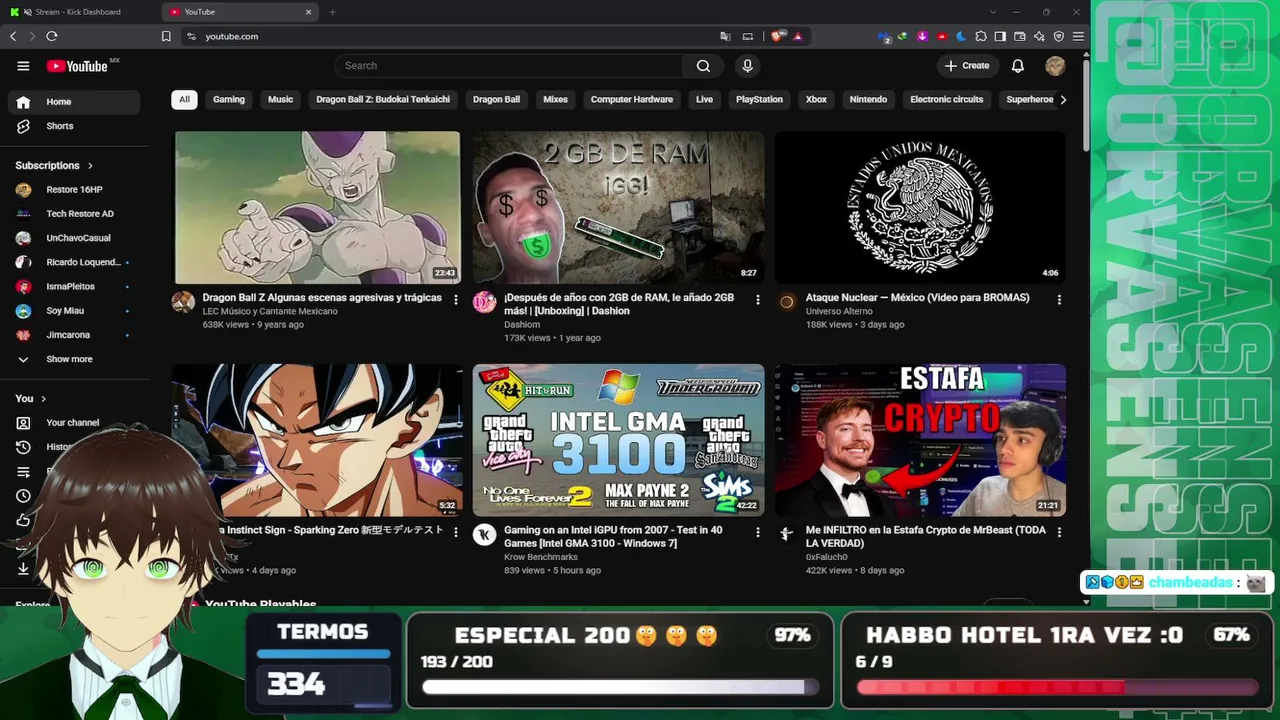
Task: Click the Brave Rewards triangle icon
Action: [x=798, y=36]
